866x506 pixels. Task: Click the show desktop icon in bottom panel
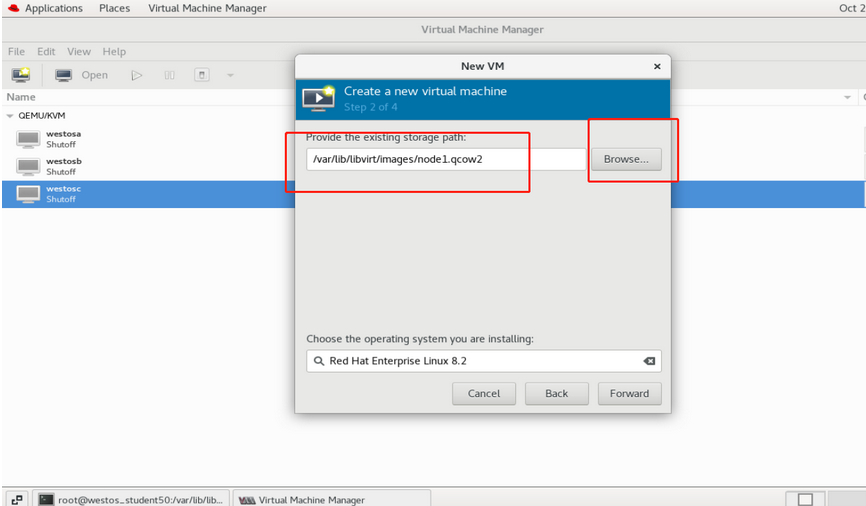[x=17, y=499]
